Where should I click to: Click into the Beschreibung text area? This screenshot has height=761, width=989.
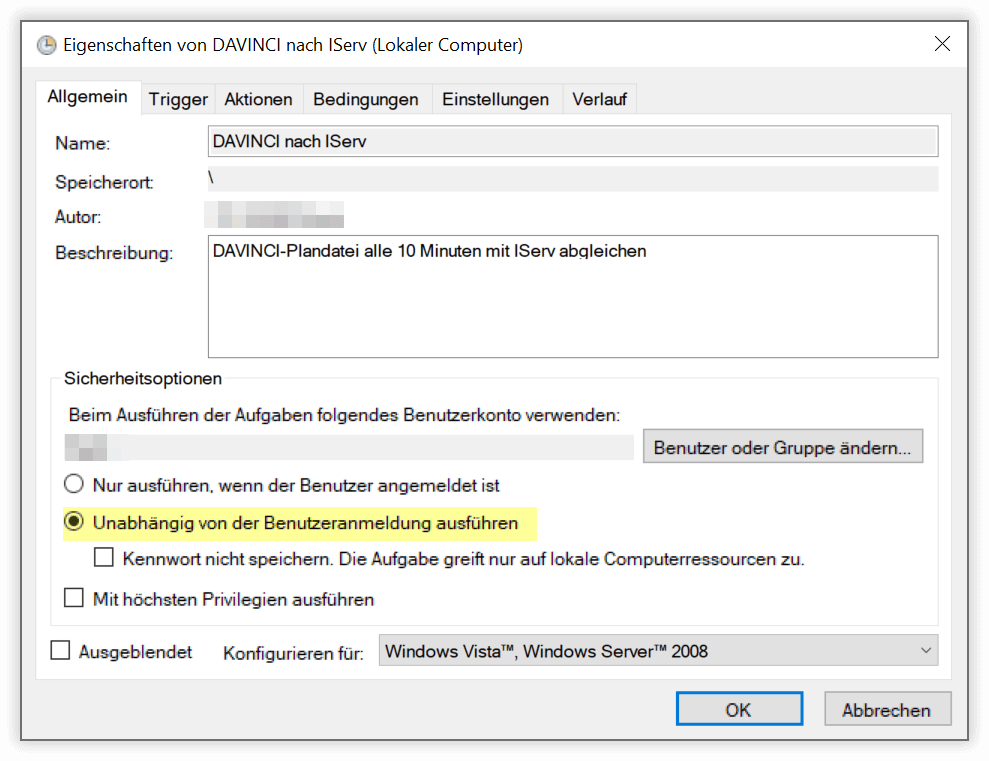pos(572,295)
